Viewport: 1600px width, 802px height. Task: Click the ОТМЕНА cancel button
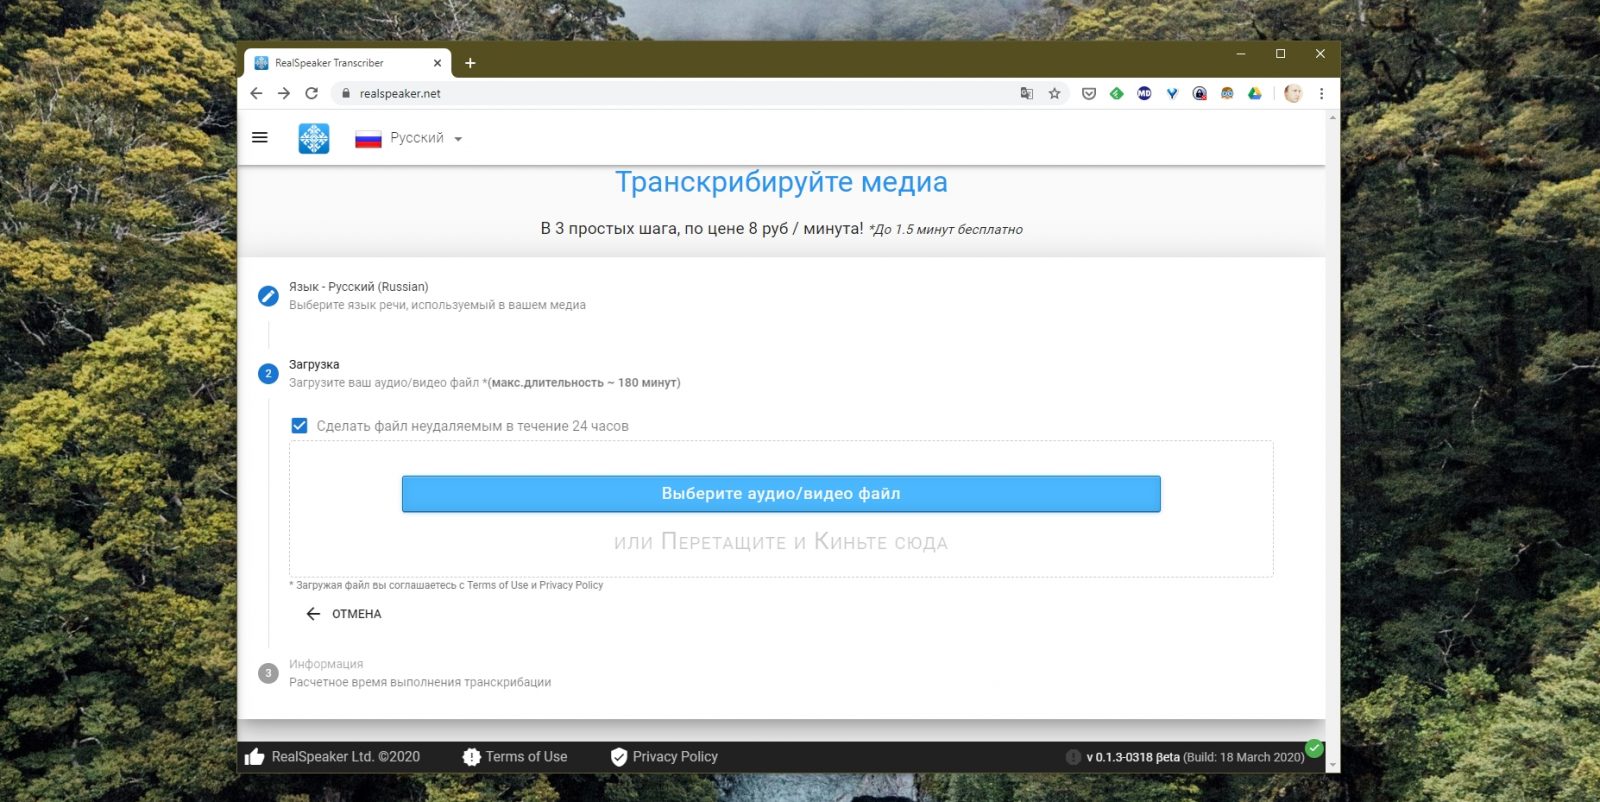coord(344,614)
